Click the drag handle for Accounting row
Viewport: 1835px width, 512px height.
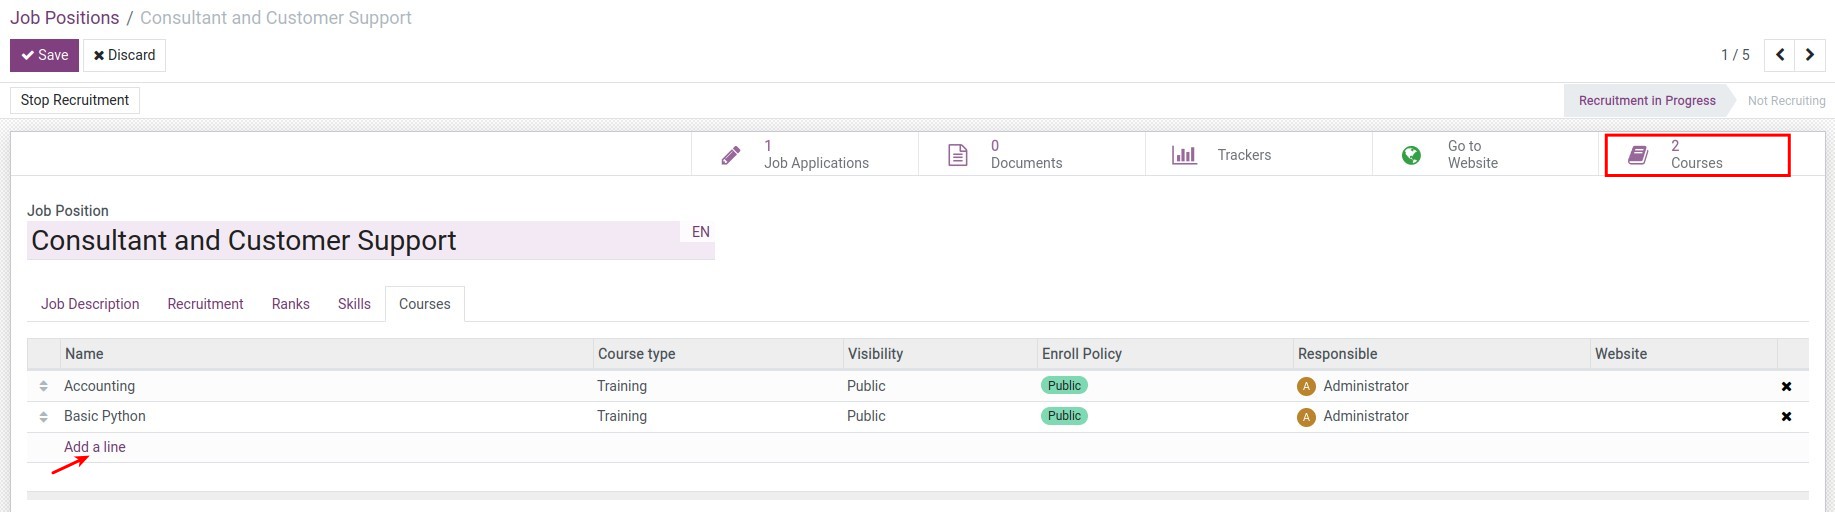(44, 386)
